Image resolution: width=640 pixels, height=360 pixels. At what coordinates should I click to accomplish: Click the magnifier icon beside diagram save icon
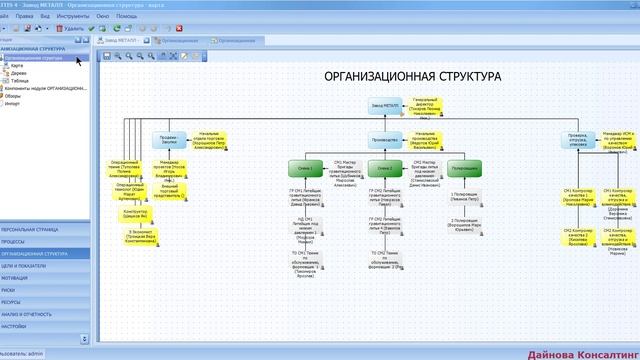click(x=118, y=56)
